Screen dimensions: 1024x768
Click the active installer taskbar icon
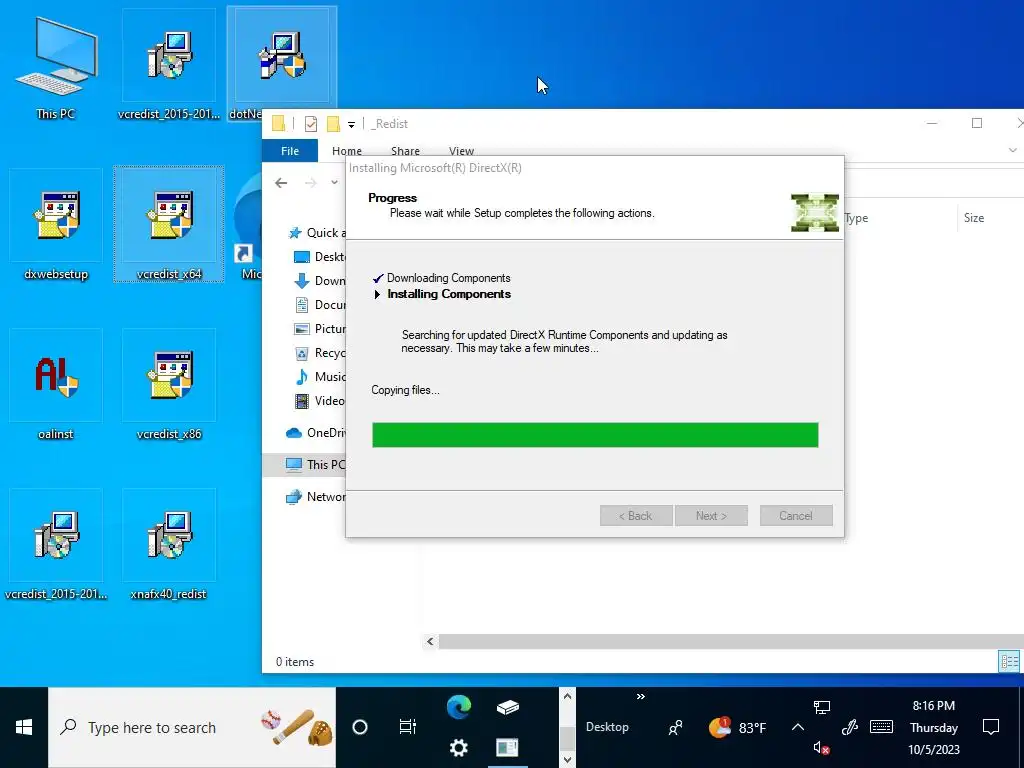point(507,748)
